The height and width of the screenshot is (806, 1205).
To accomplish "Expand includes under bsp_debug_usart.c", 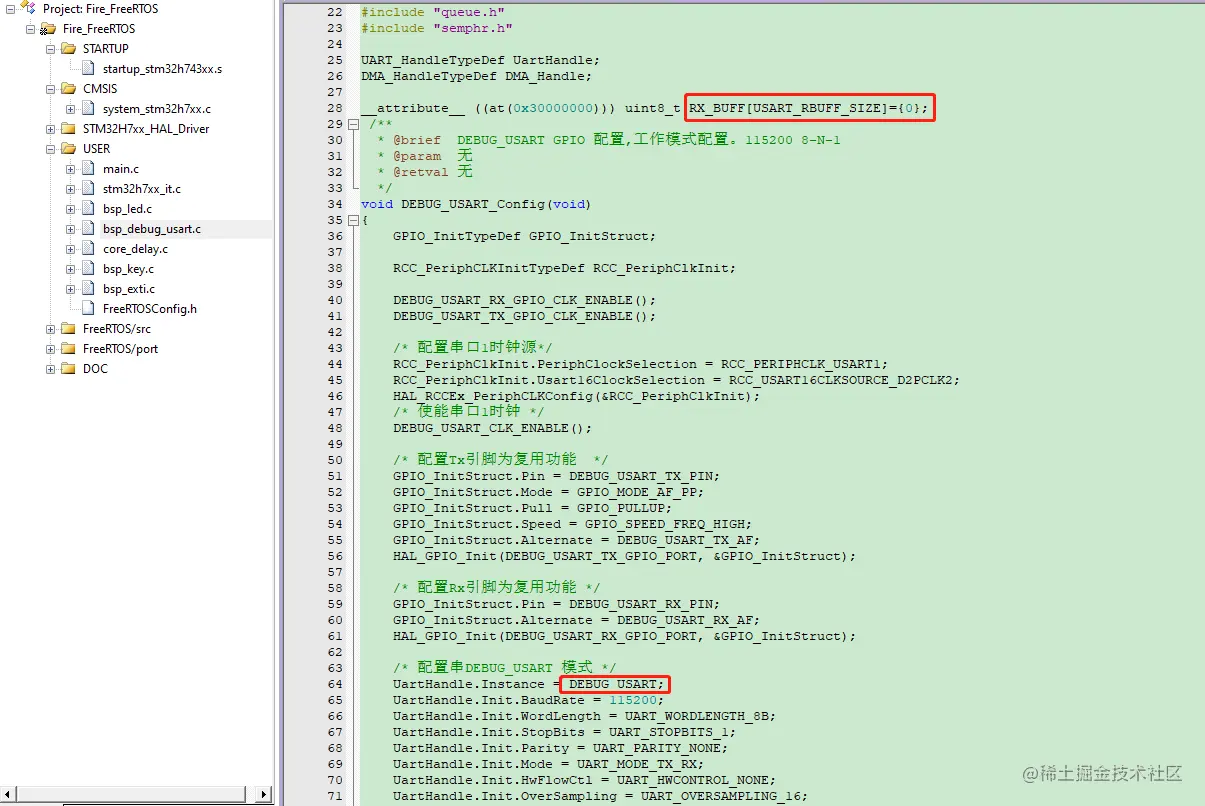I will point(71,229).
